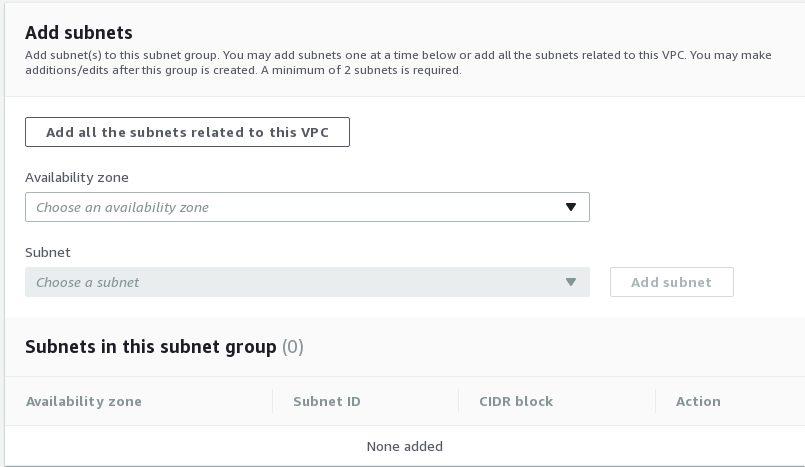805x467 pixels.
Task: Click the (0) subnet count indicator
Action: coord(293,347)
